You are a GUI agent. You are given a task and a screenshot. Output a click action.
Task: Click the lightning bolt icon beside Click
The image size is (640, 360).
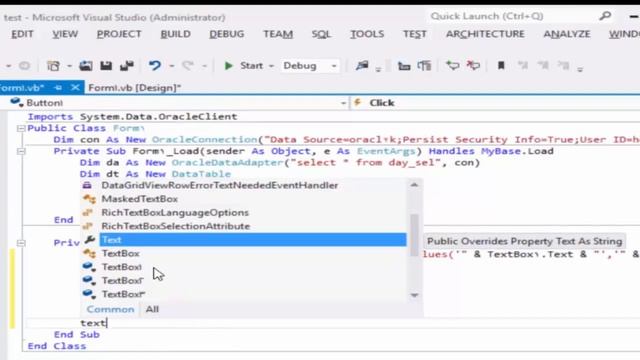[x=358, y=102]
